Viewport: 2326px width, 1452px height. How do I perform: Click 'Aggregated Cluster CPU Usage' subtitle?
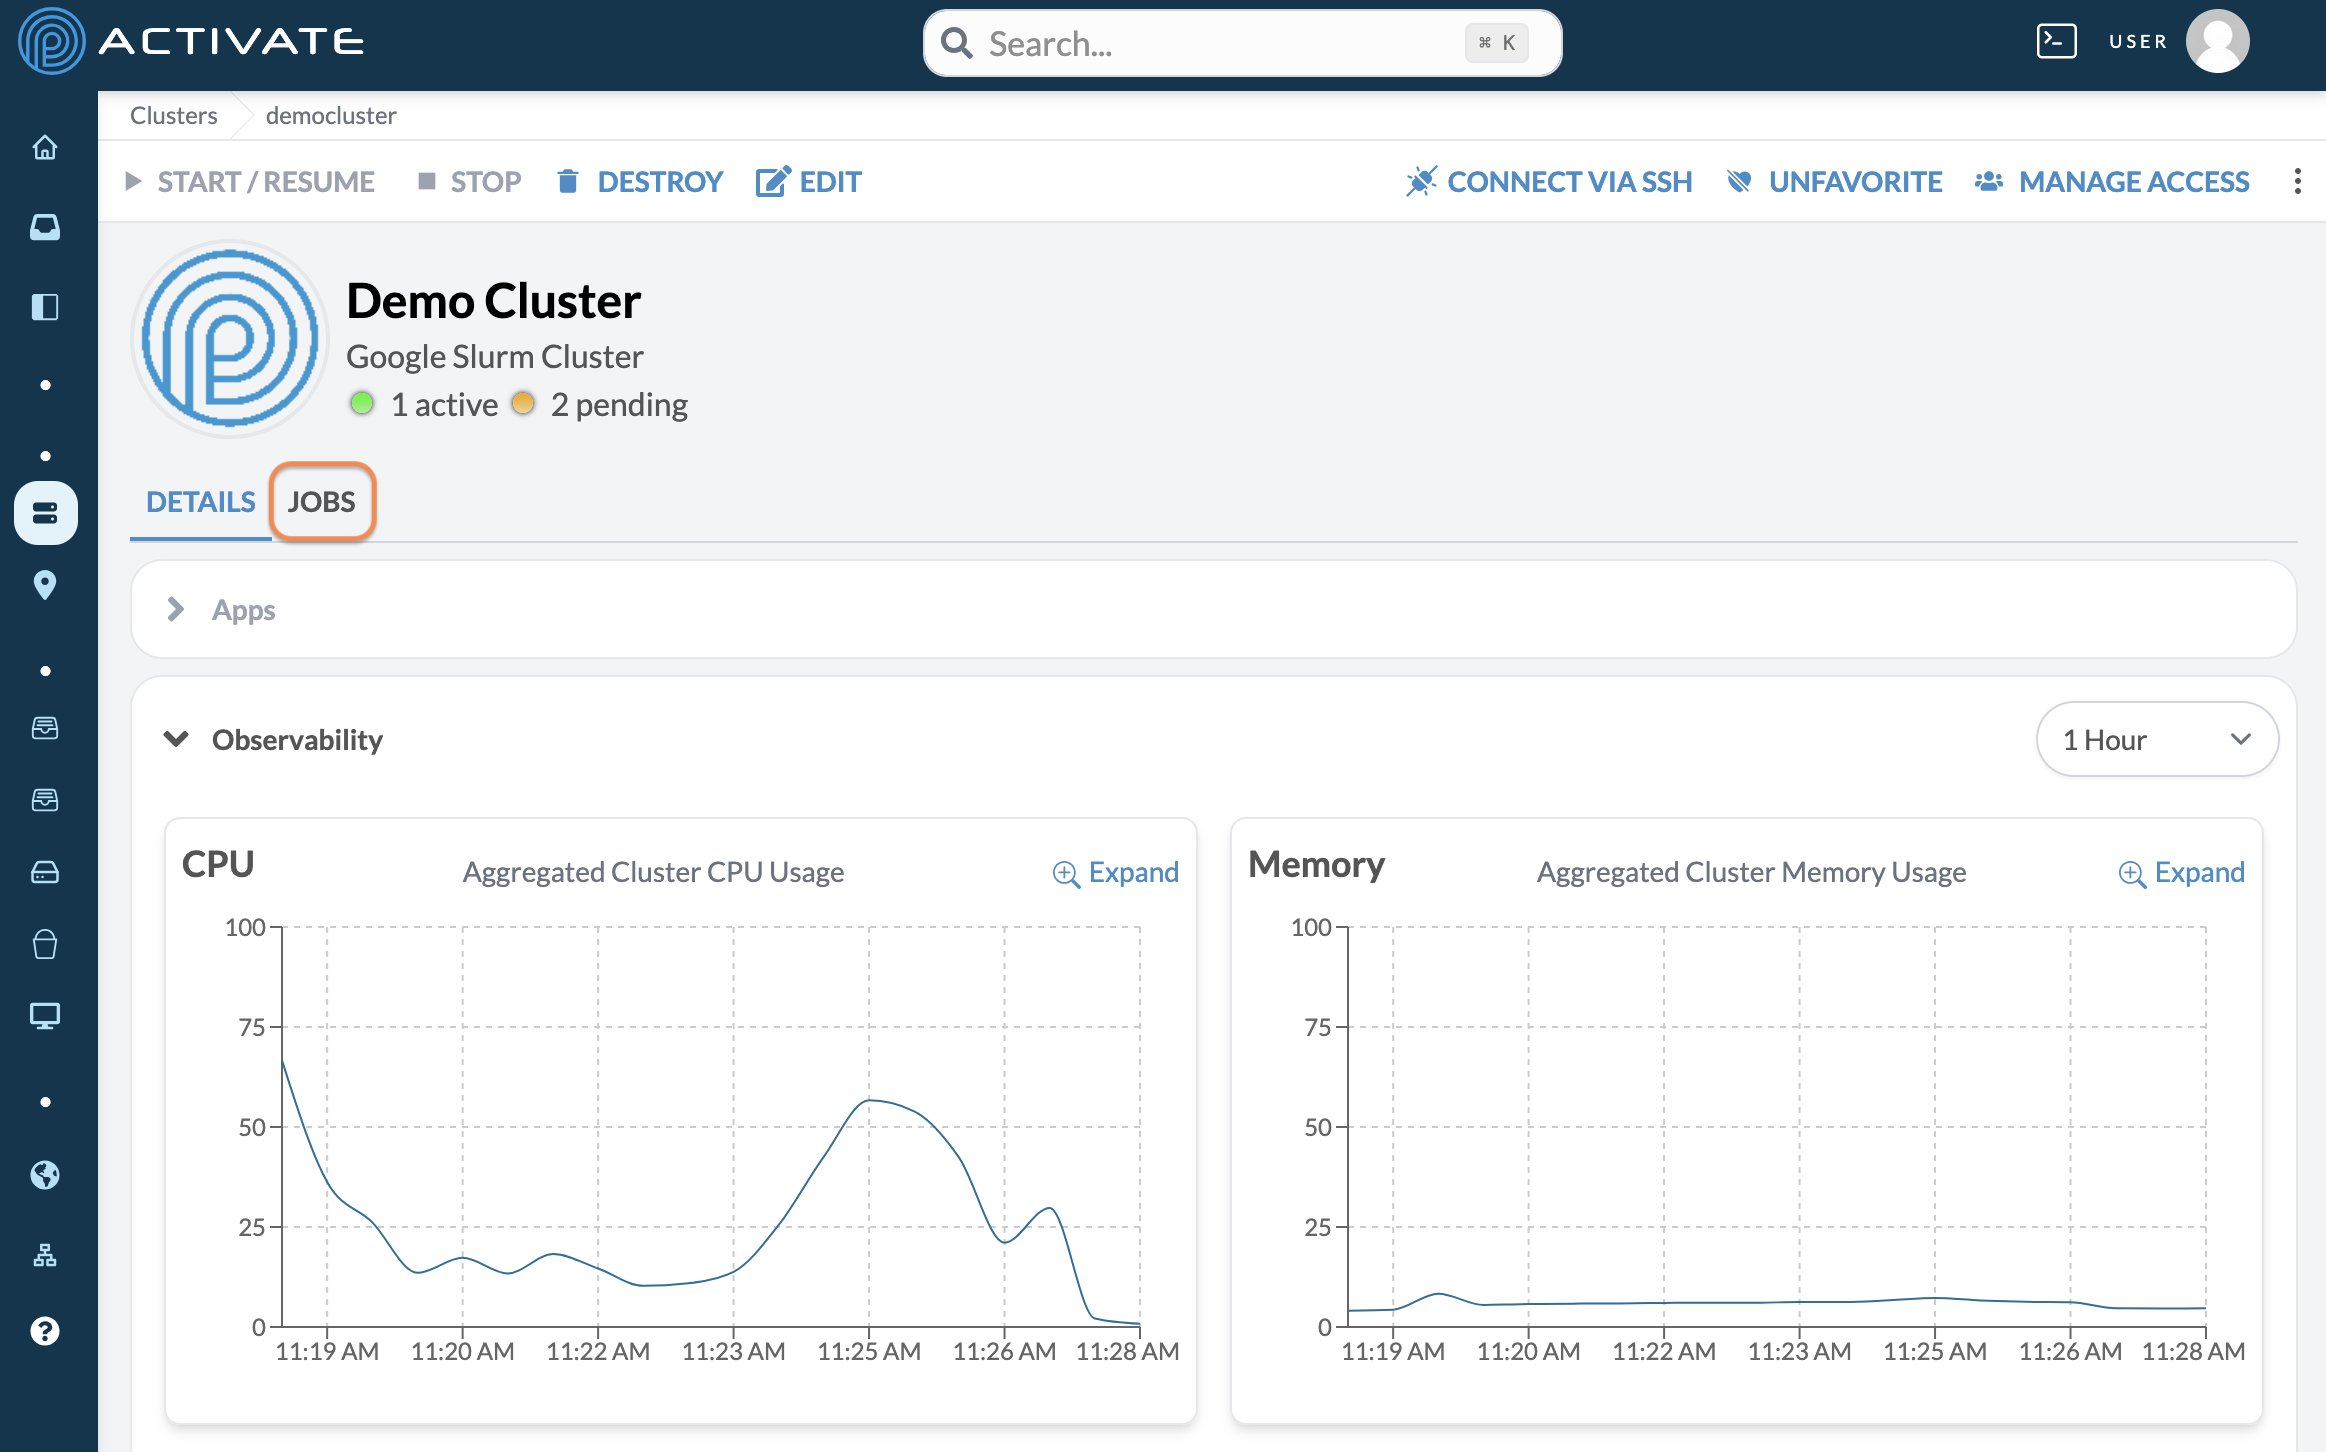[x=653, y=872]
